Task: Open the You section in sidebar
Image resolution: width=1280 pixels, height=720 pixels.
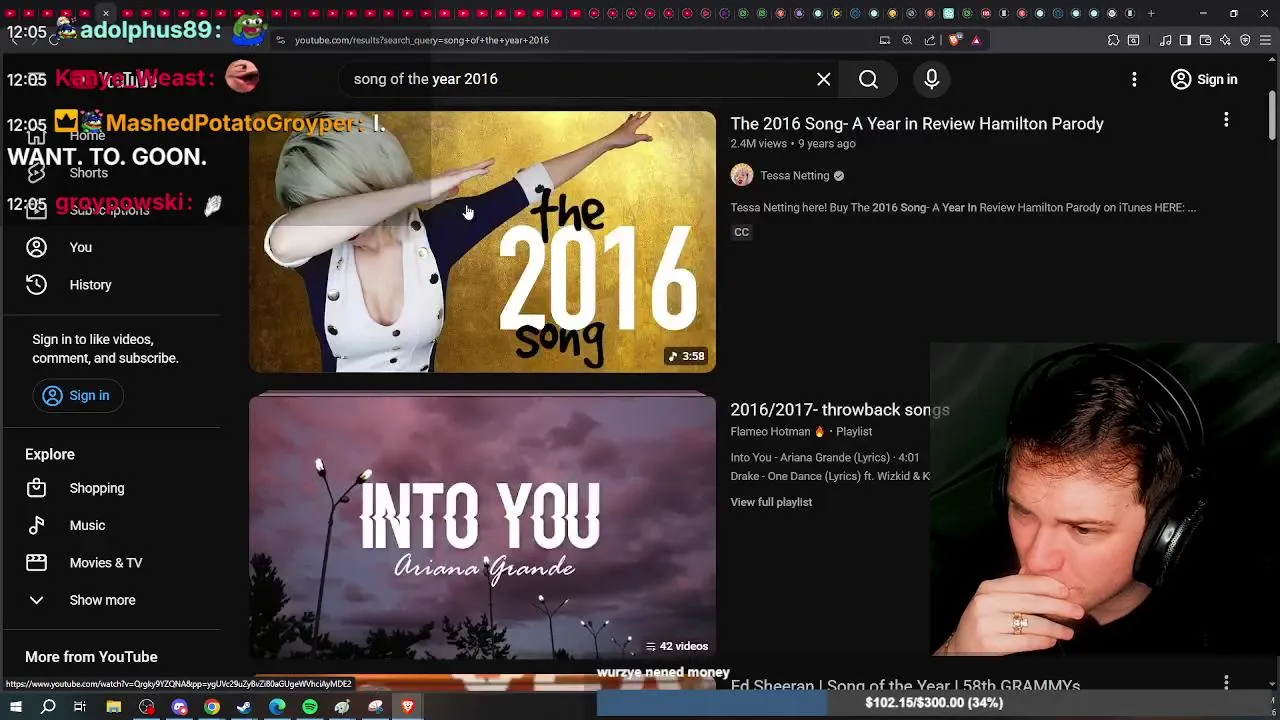Action: click(80, 247)
